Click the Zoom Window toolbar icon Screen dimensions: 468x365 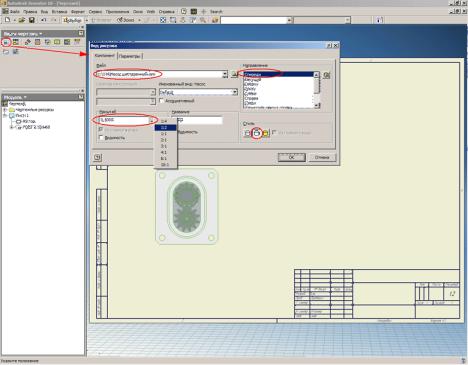[x=173, y=20]
